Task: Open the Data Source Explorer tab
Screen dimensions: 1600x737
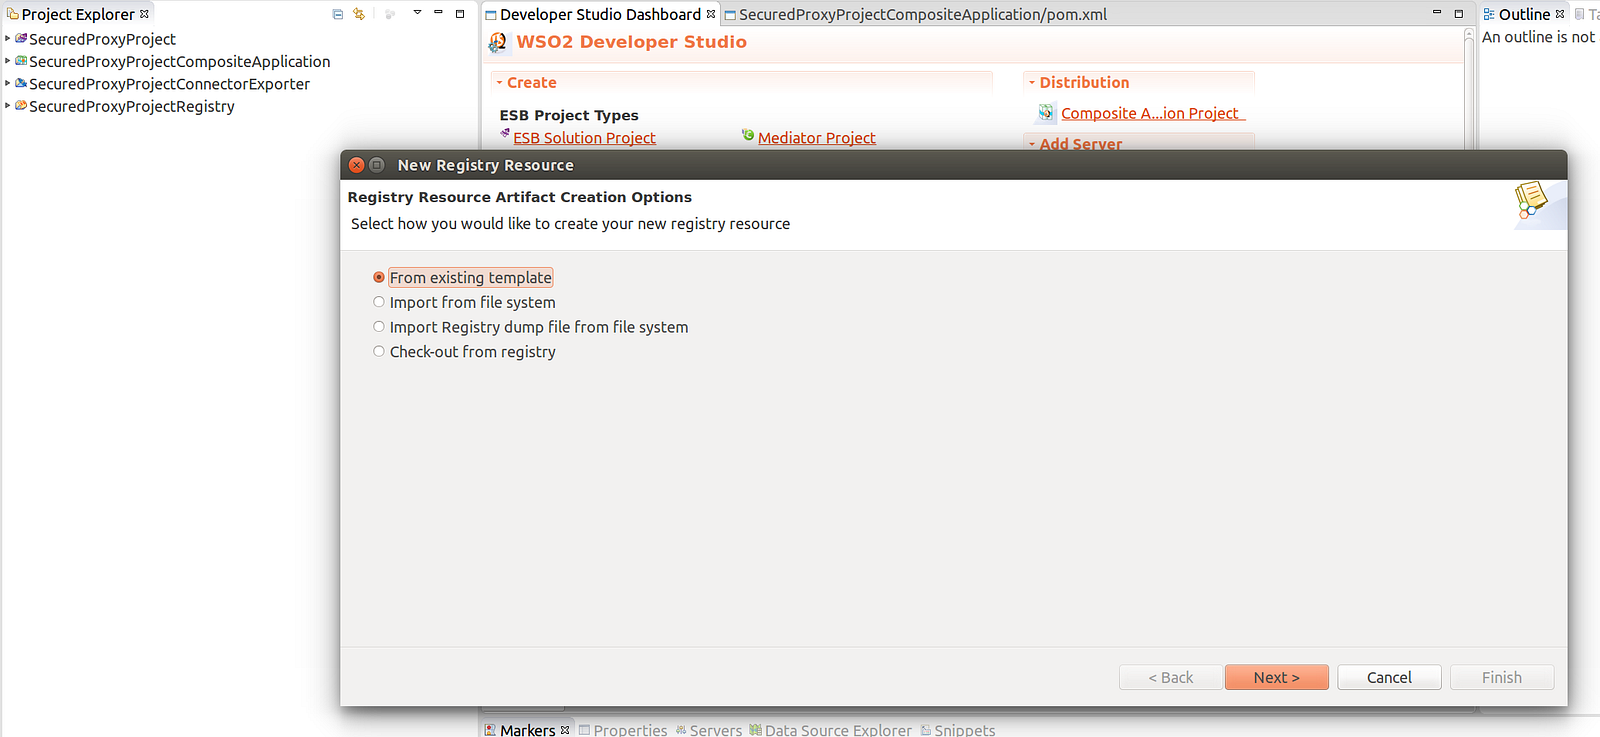Action: coord(830,730)
